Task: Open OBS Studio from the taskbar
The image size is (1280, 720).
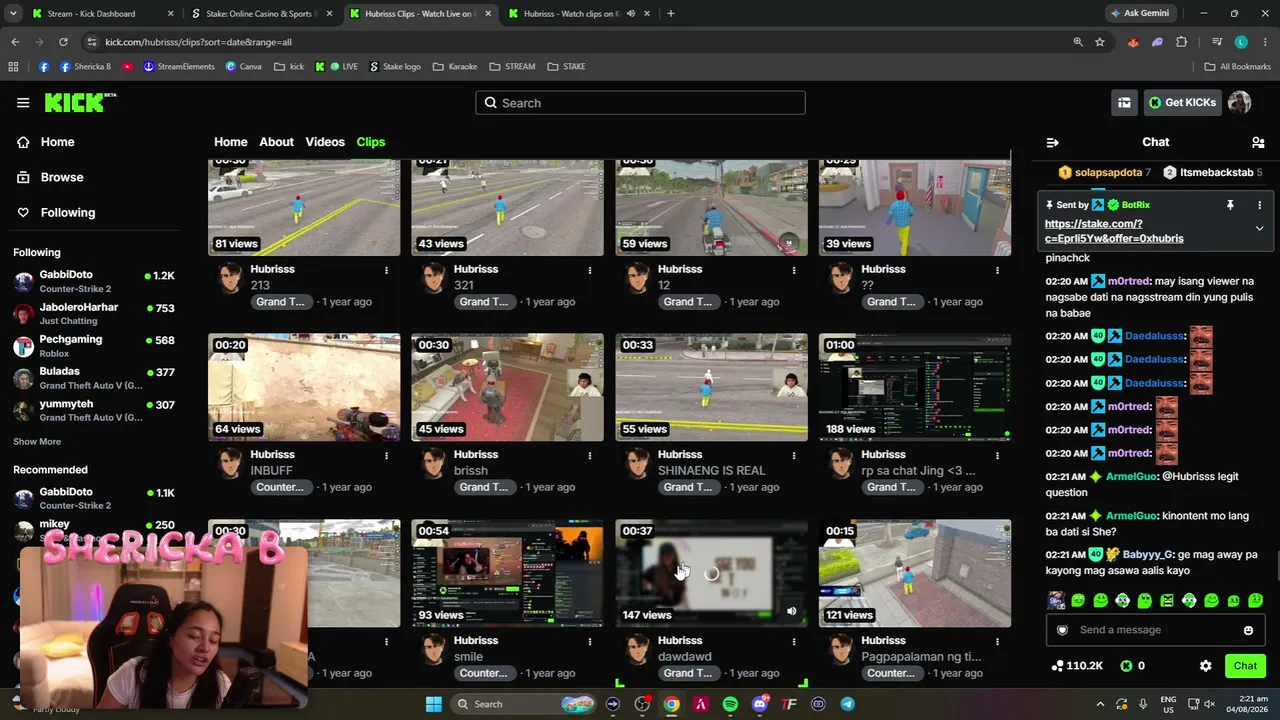Action: (x=642, y=704)
